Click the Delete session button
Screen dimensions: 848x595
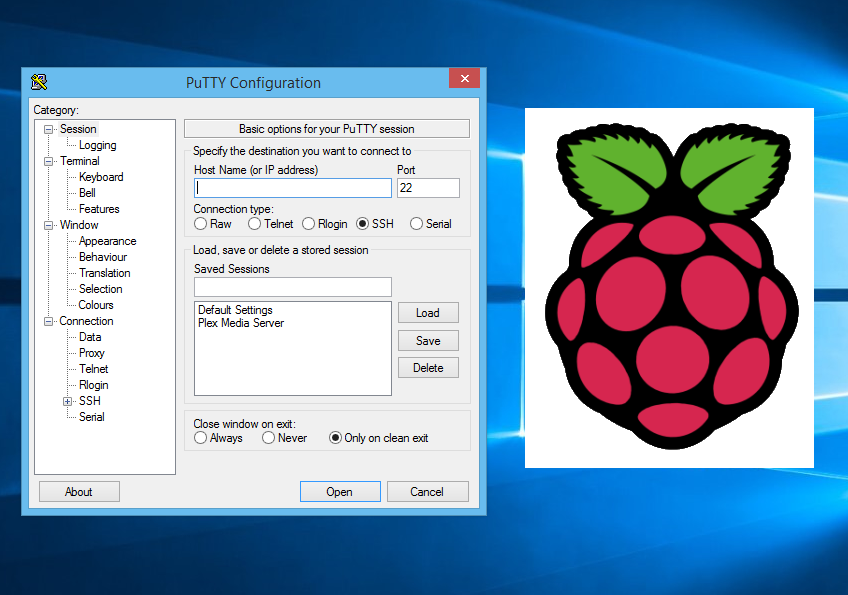coord(428,368)
